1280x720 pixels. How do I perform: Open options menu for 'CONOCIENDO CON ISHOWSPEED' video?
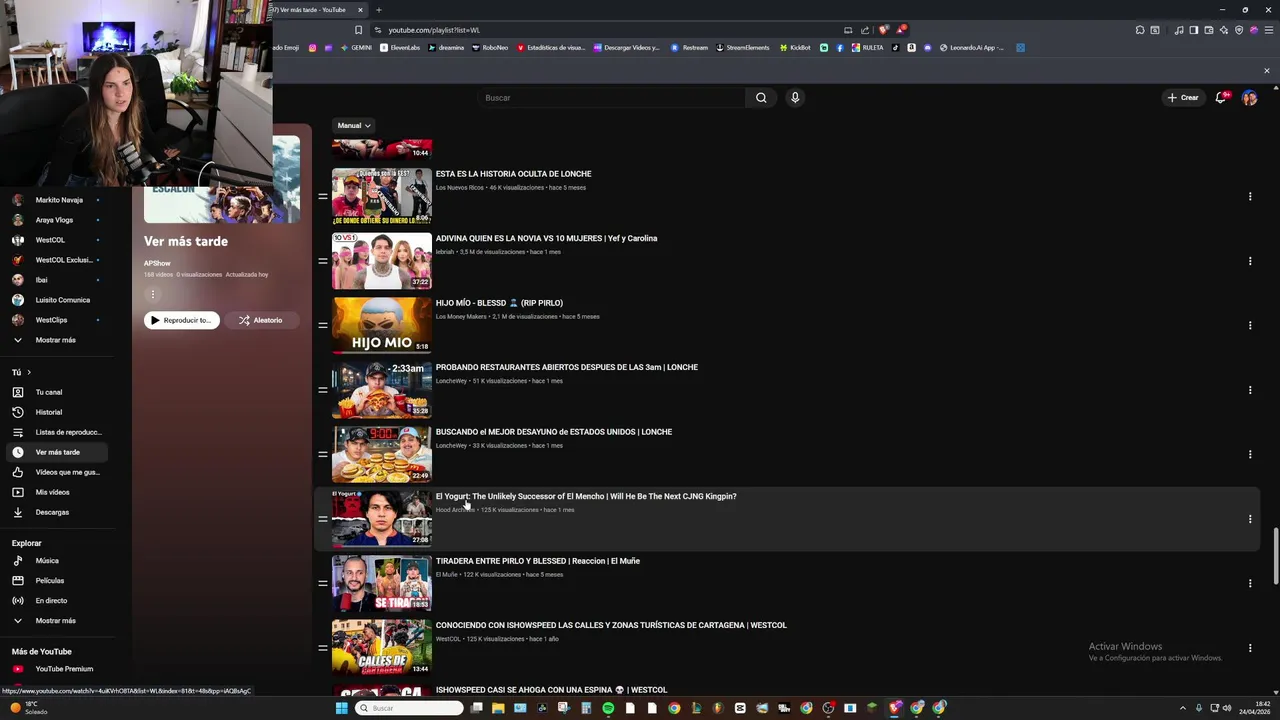point(1250,648)
